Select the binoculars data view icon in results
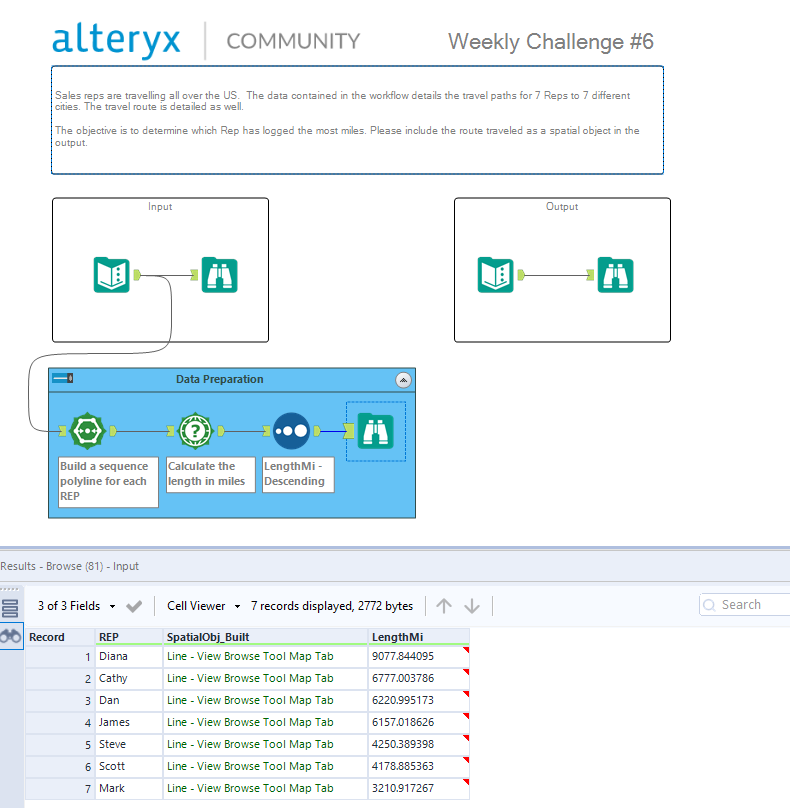Image resolution: width=790 pixels, height=808 pixels. (11, 637)
